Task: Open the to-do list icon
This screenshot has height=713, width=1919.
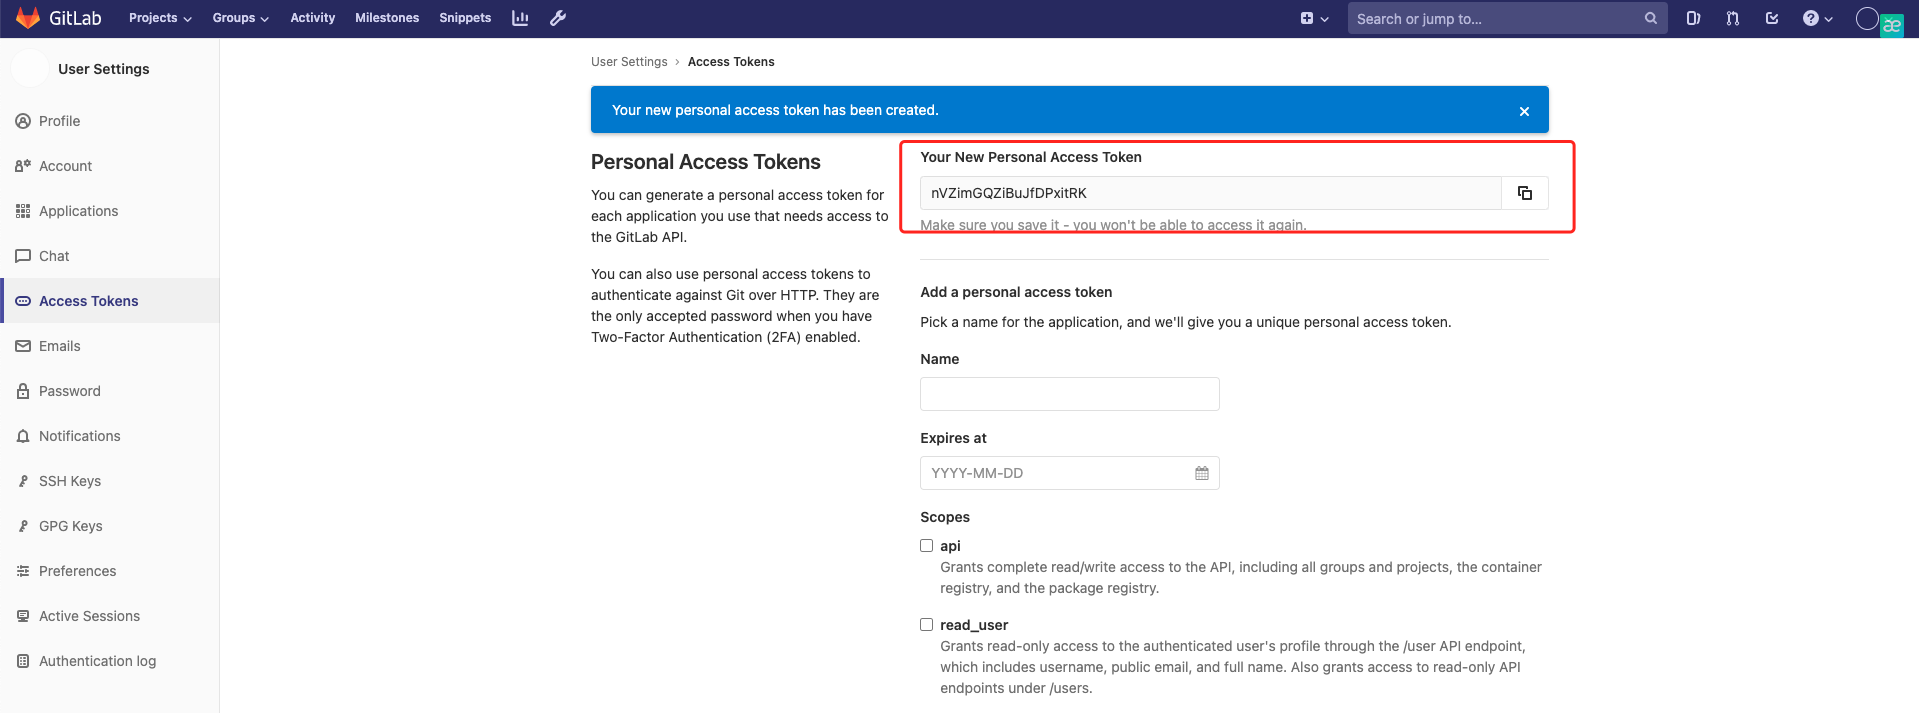Action: pyautogui.click(x=1772, y=18)
